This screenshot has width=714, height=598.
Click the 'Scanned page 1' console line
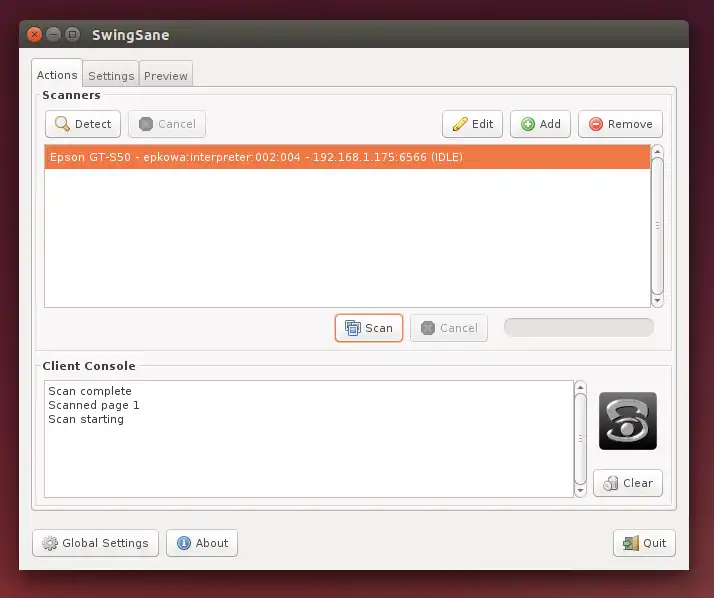(94, 405)
